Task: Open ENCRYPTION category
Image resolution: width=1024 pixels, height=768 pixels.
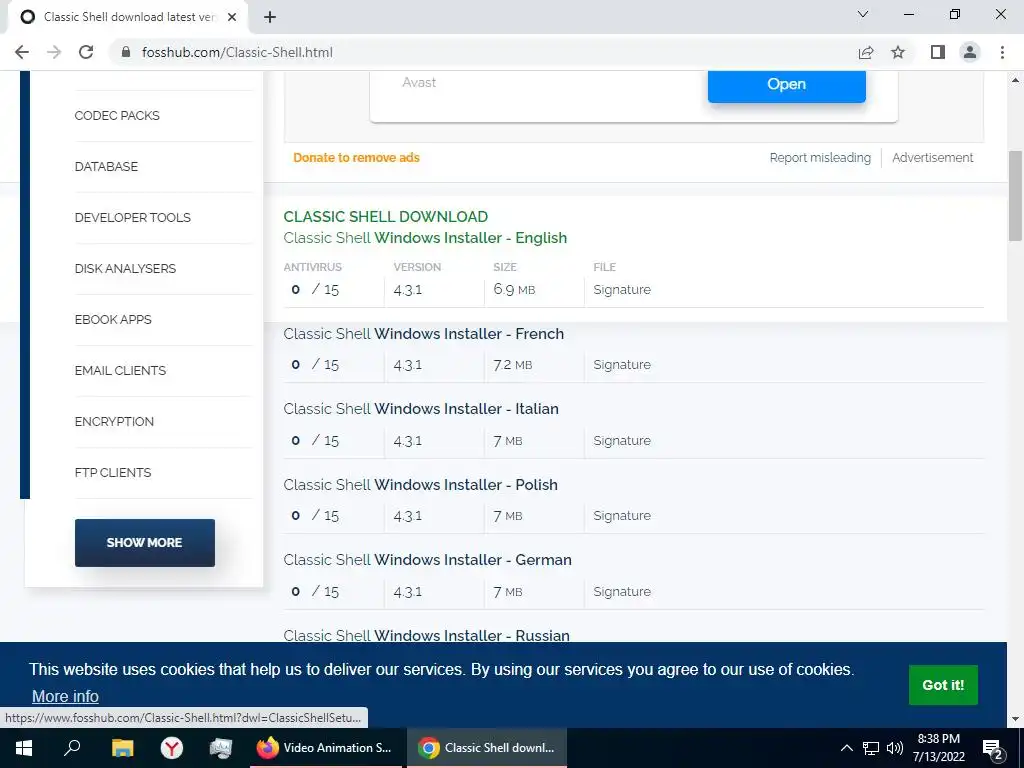Action: coord(114,421)
